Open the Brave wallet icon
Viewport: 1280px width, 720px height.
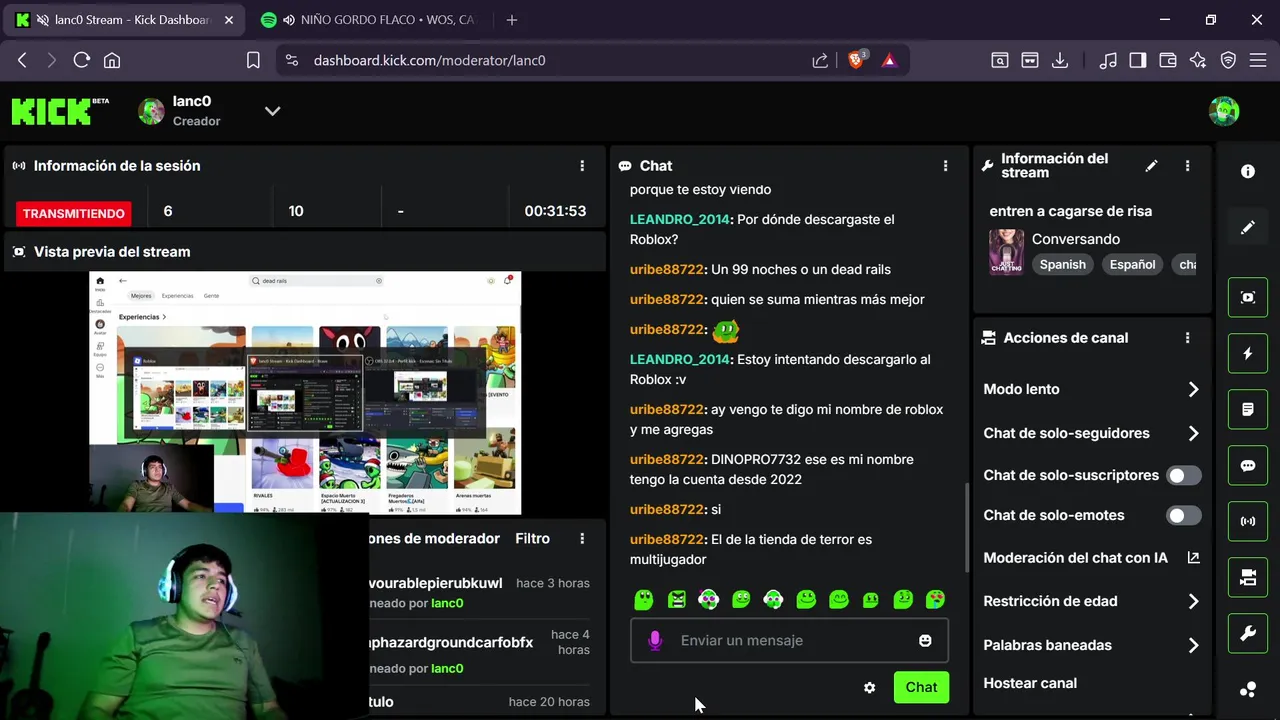coord(1167,60)
